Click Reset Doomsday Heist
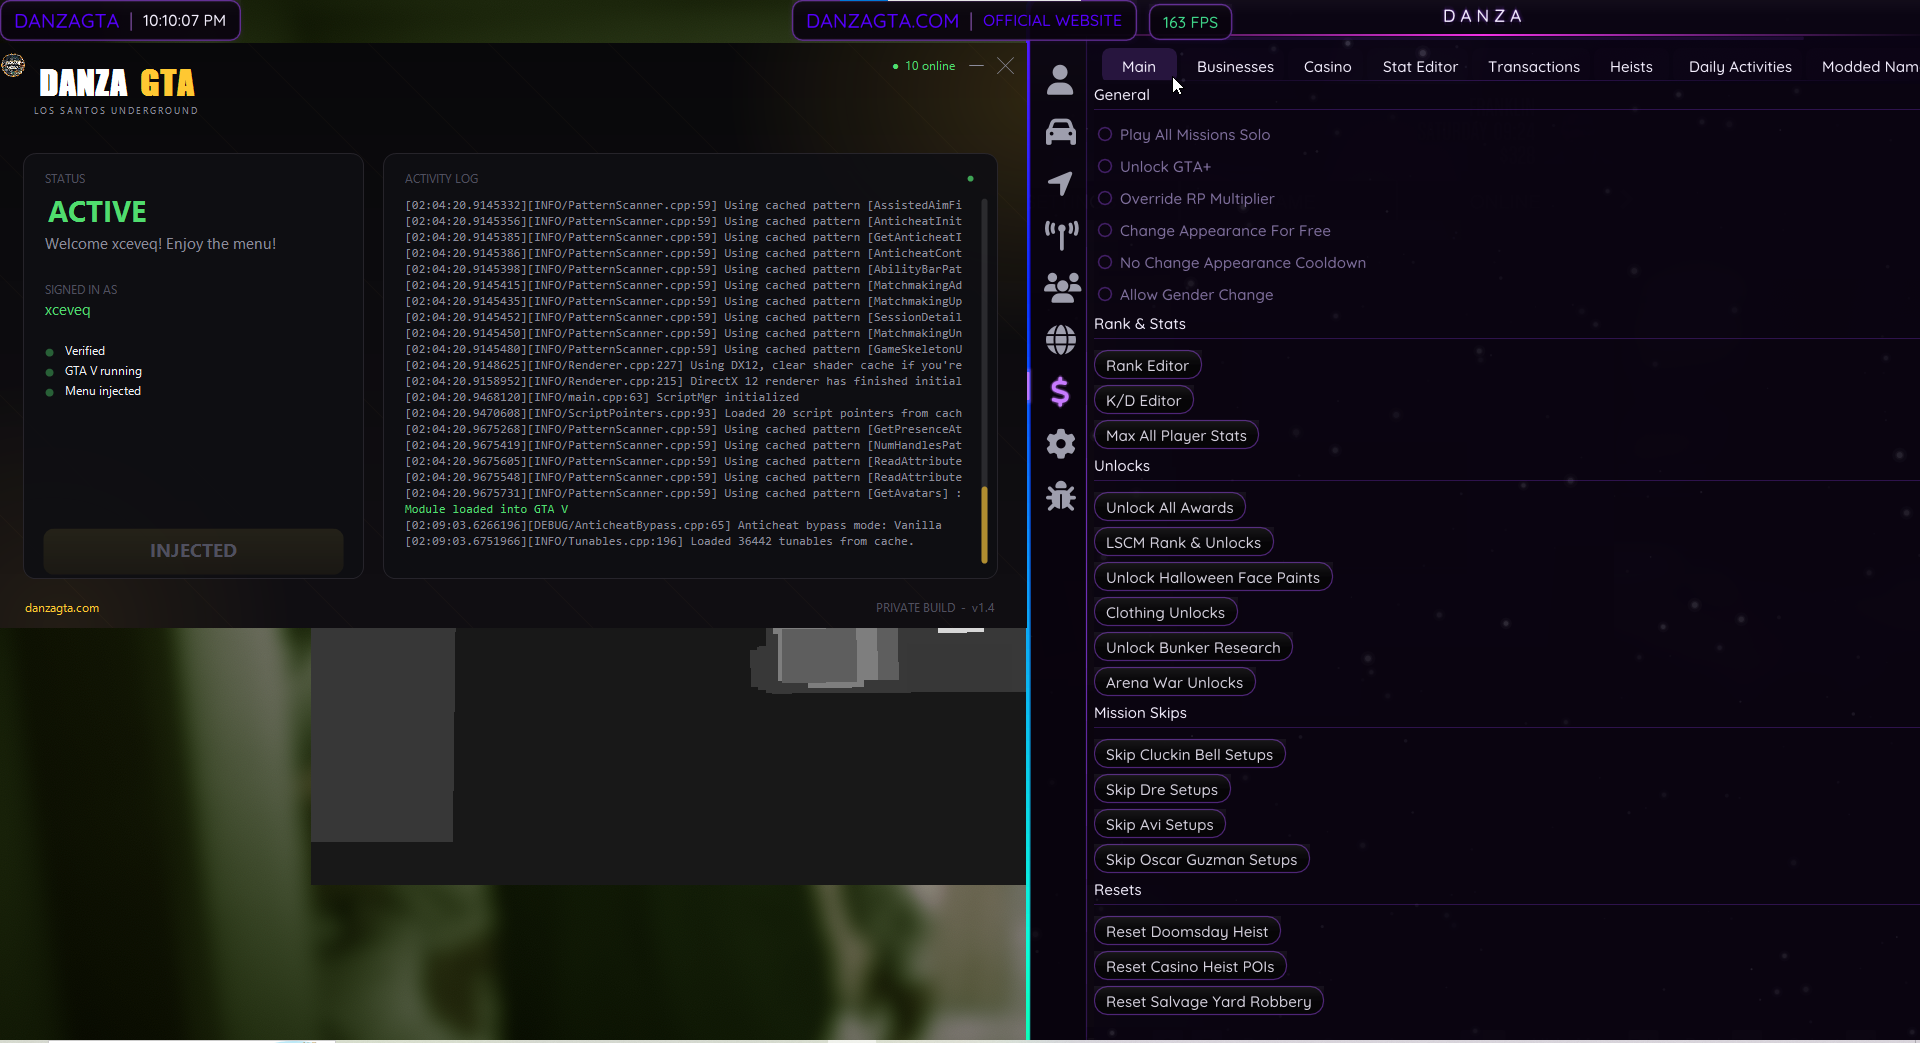Viewport: 1920px width, 1043px height. (x=1186, y=932)
